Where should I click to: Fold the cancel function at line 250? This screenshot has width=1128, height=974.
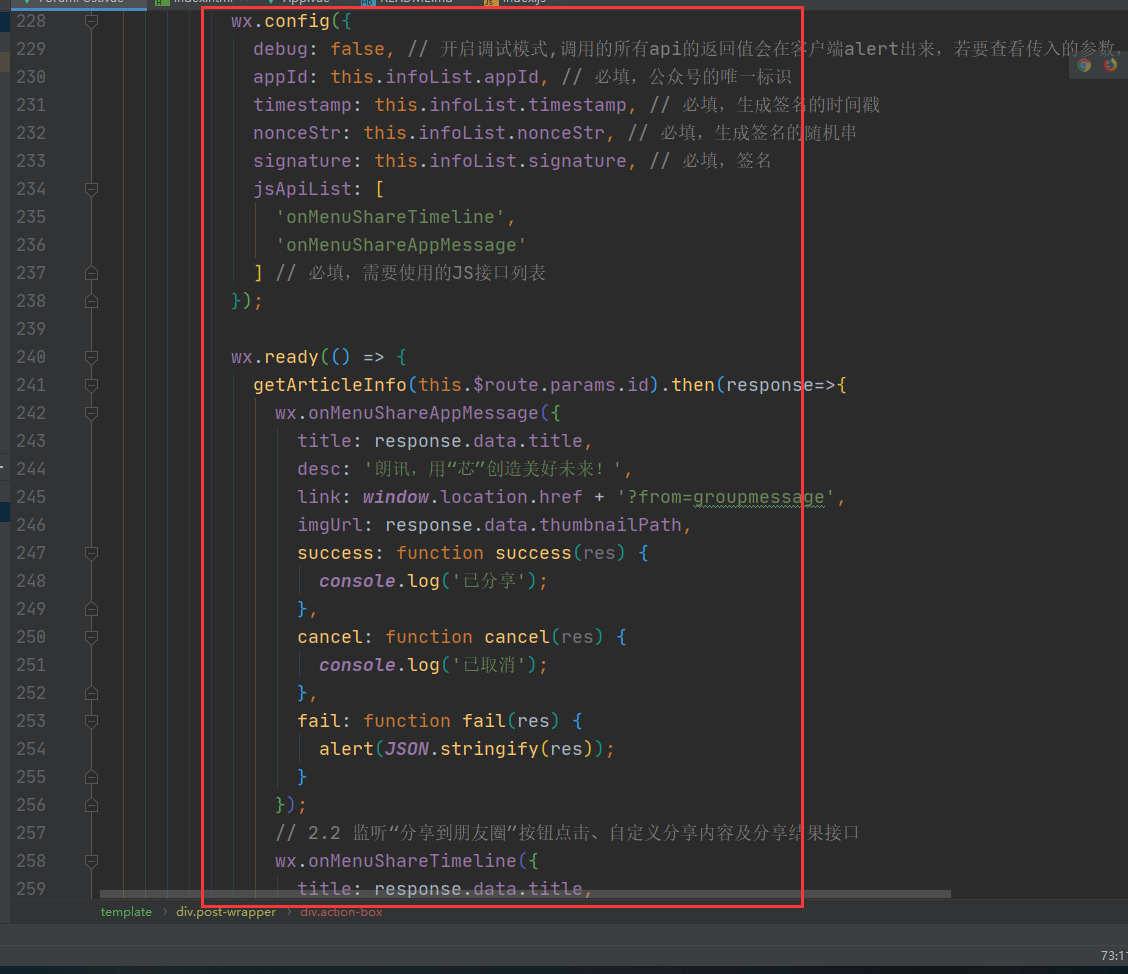91,637
